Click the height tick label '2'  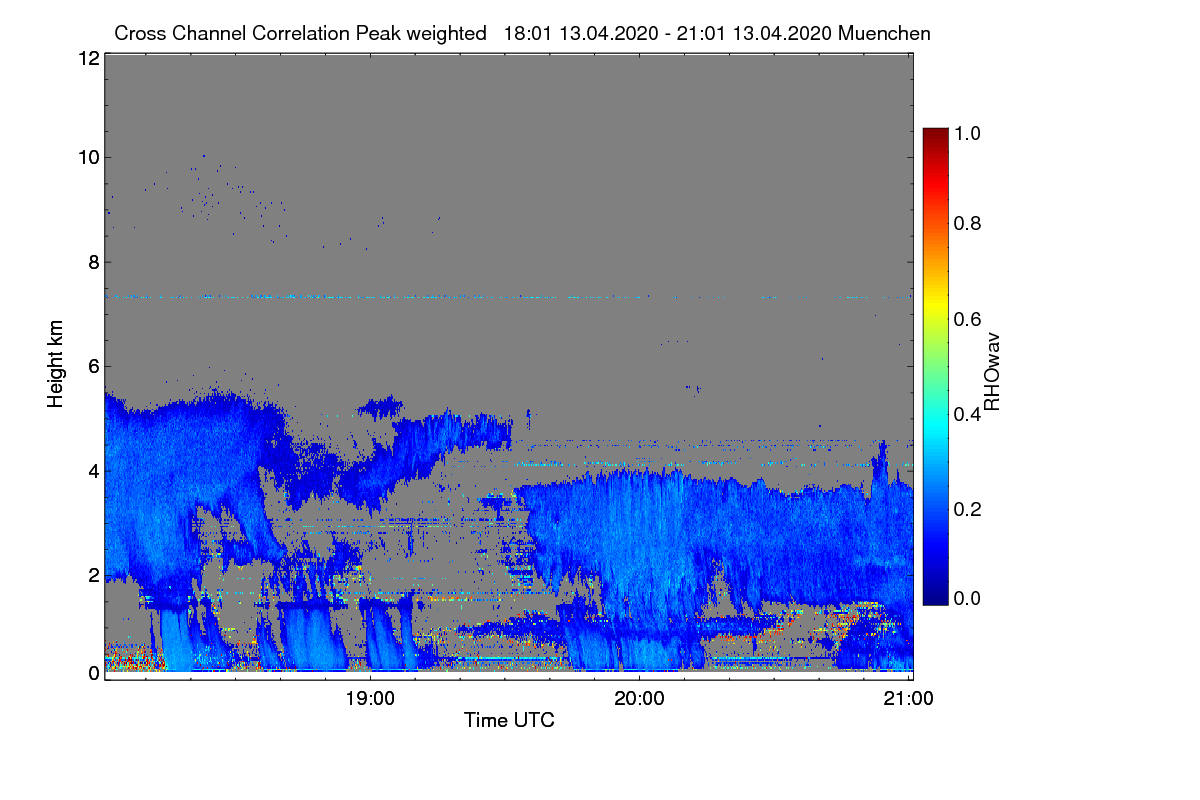(x=94, y=575)
